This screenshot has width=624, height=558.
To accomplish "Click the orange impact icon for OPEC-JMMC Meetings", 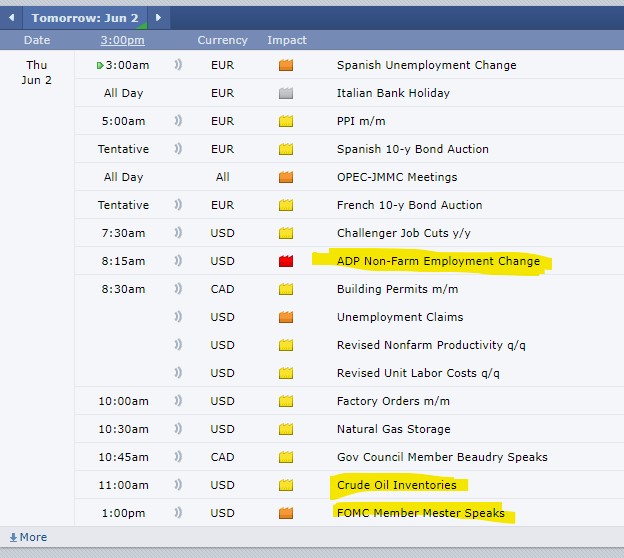I will pyautogui.click(x=286, y=177).
